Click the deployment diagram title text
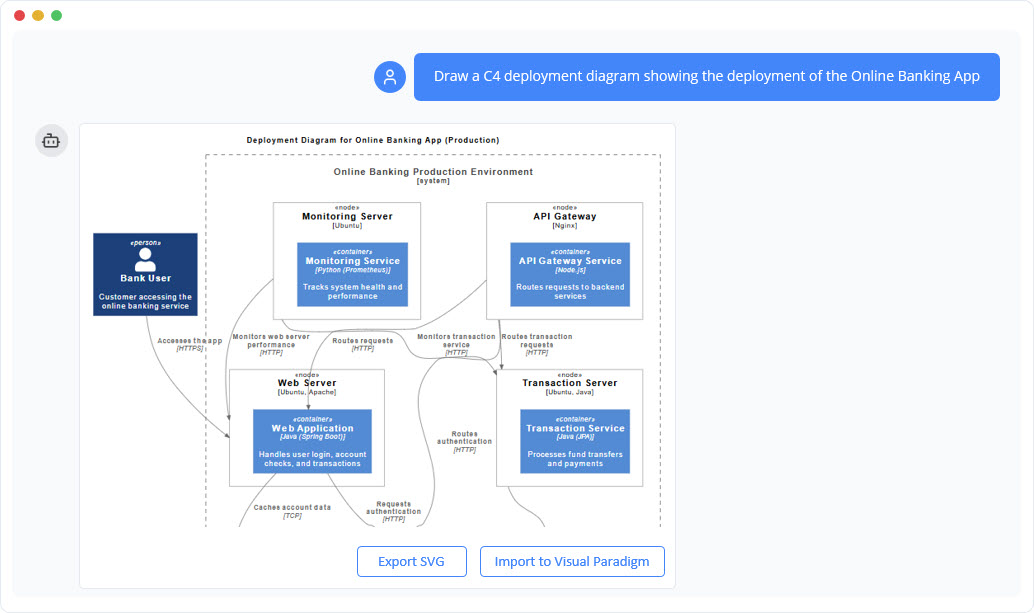This screenshot has height=613, width=1034. (x=373, y=140)
